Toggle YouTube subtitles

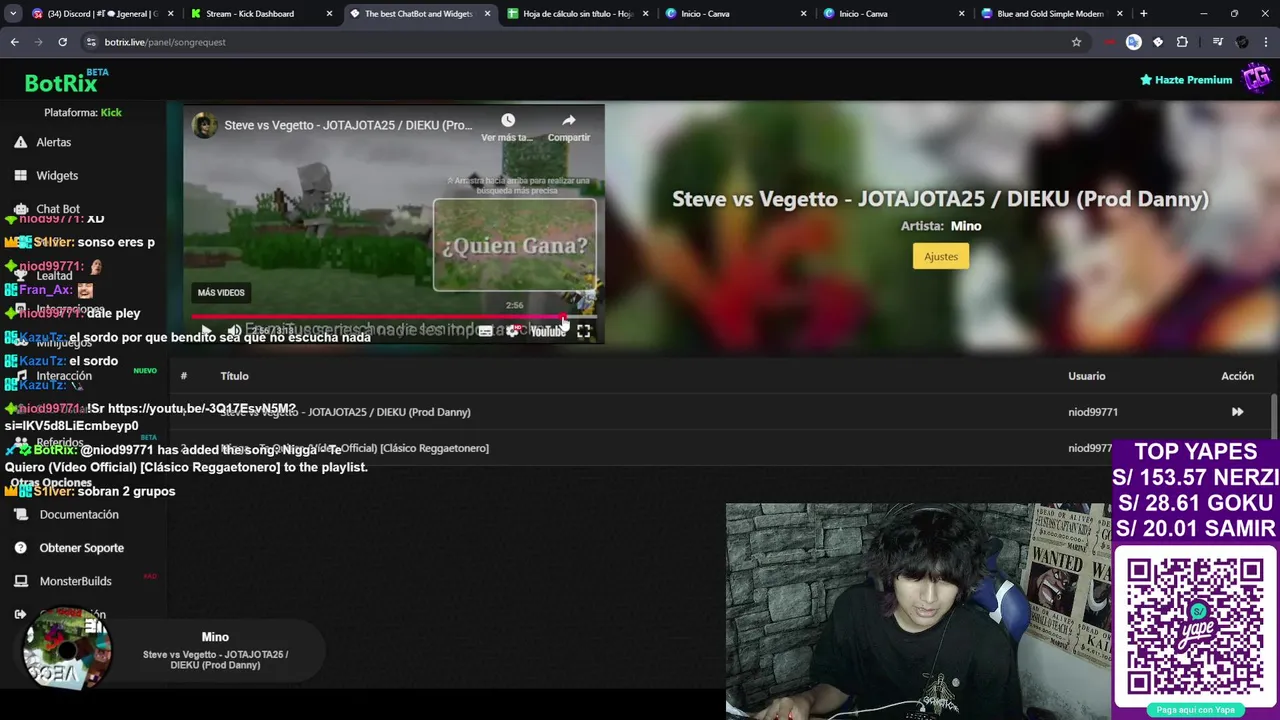(485, 331)
